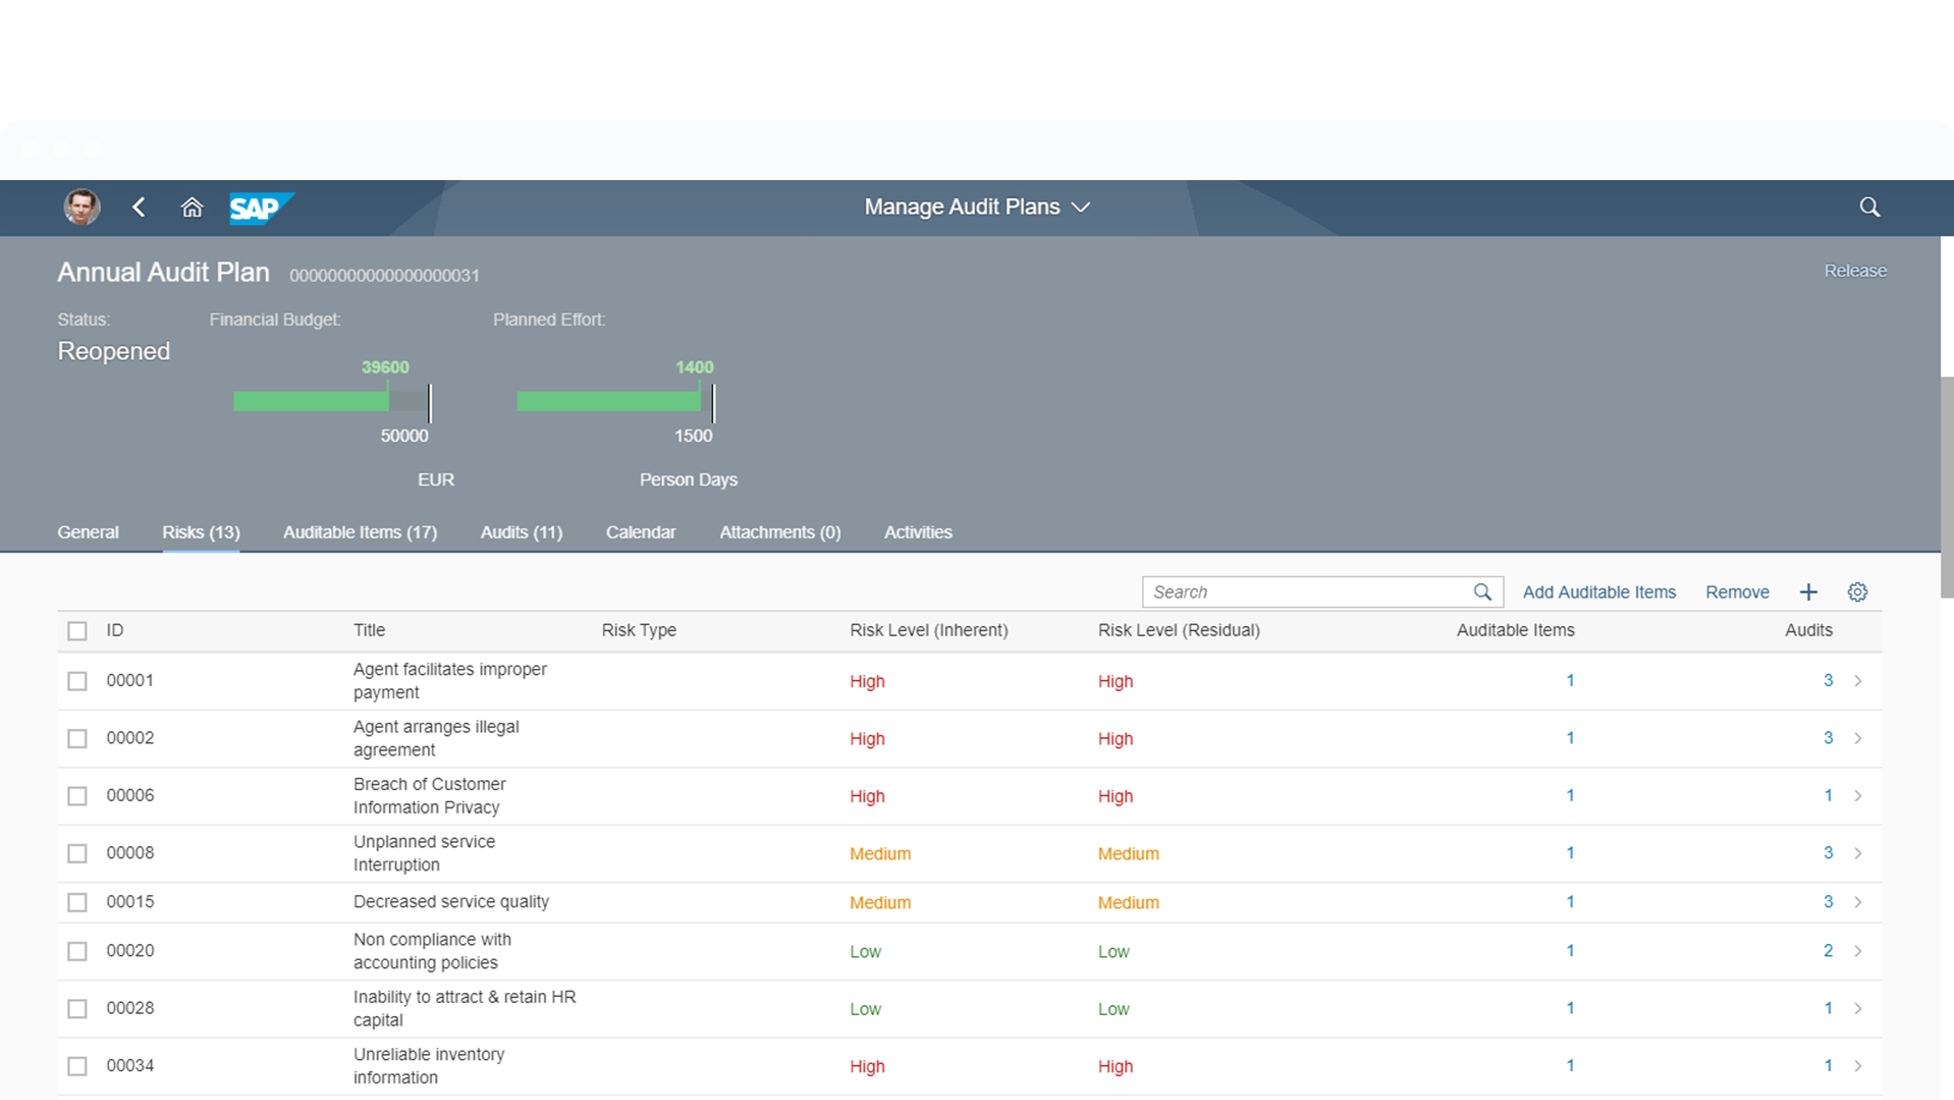
Task: Click the plus icon to add risk
Action: 1808,592
